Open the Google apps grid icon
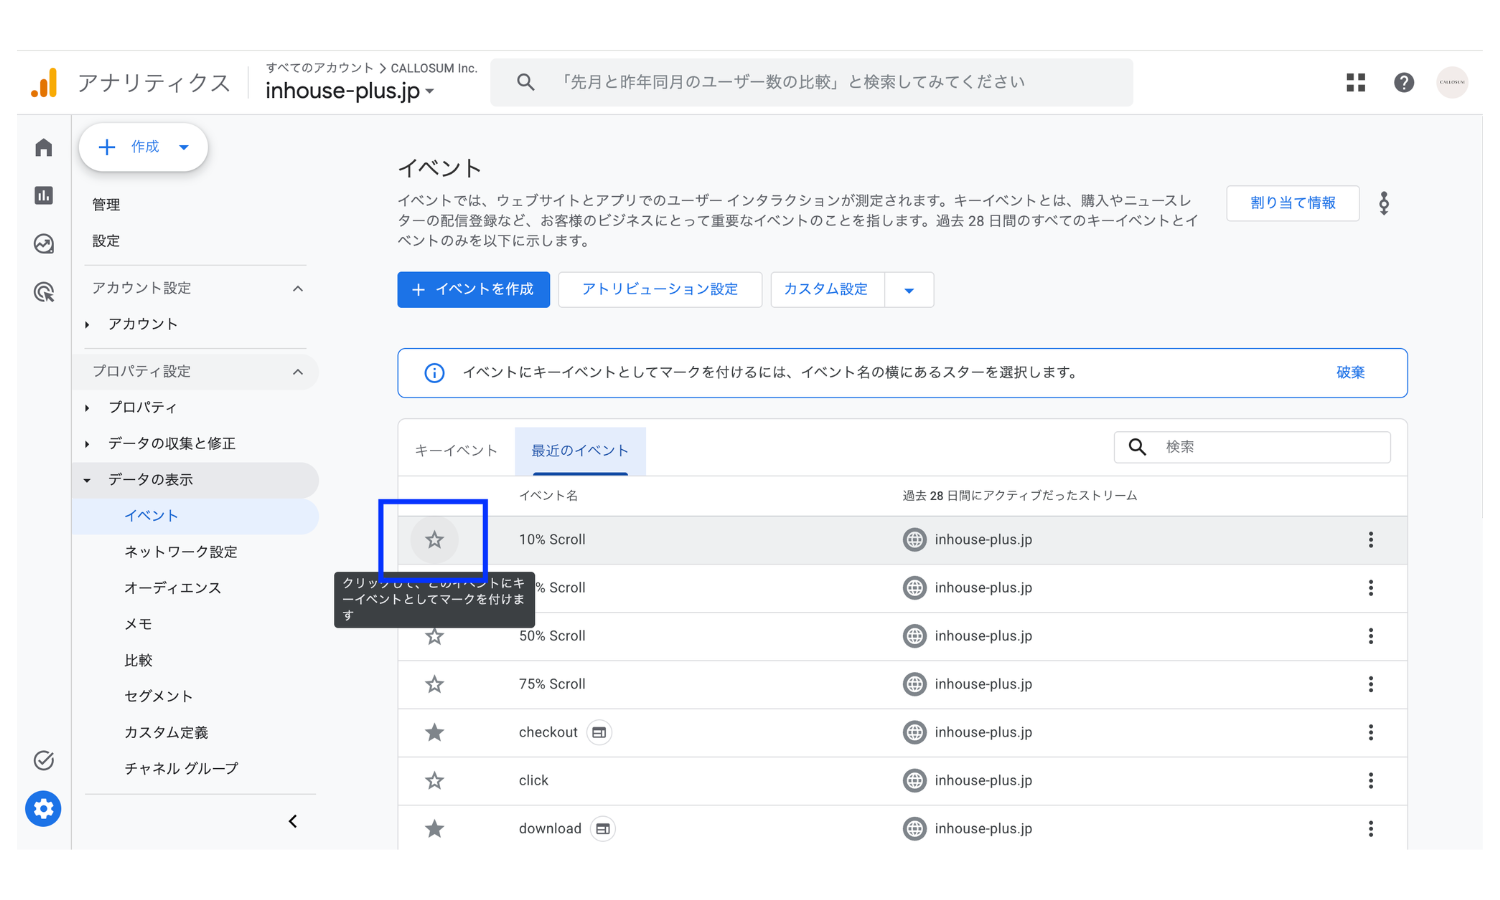 point(1356,83)
